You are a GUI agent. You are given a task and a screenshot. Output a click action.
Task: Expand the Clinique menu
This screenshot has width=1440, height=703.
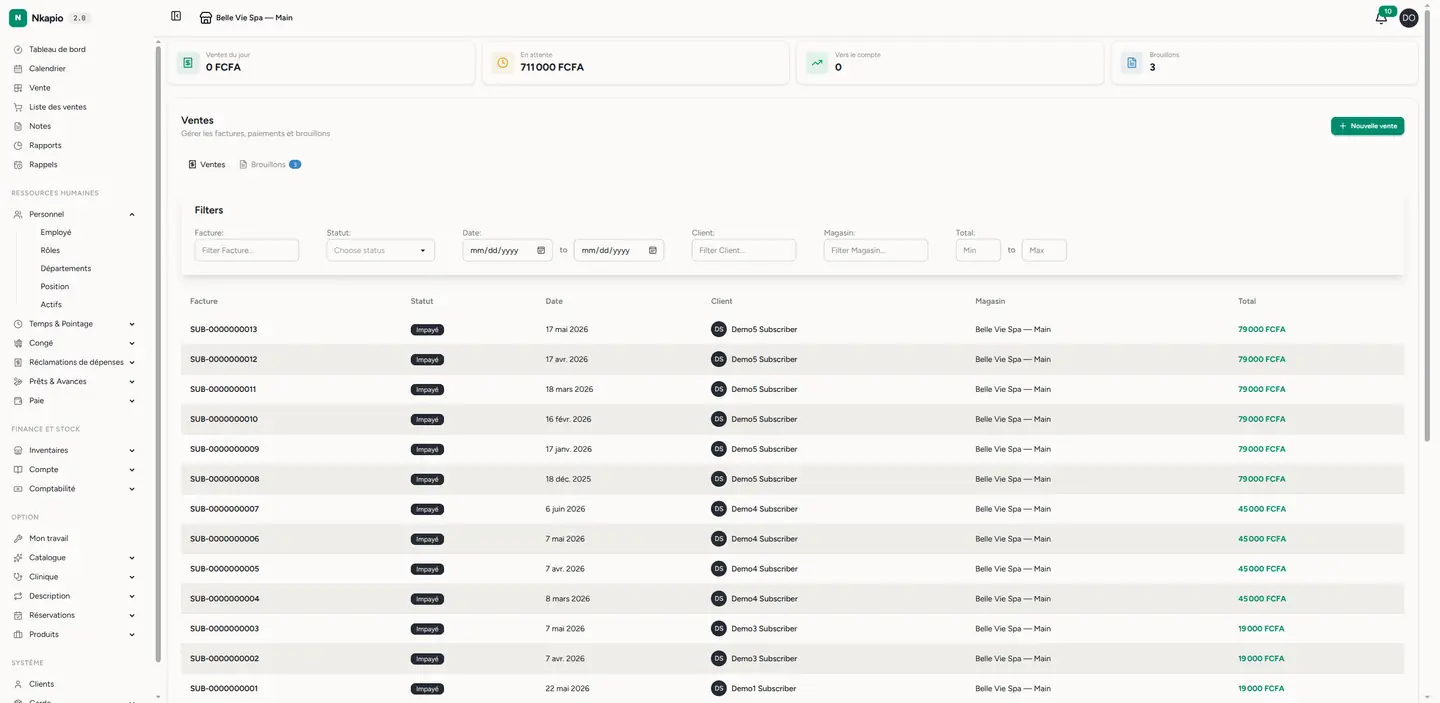(75, 577)
